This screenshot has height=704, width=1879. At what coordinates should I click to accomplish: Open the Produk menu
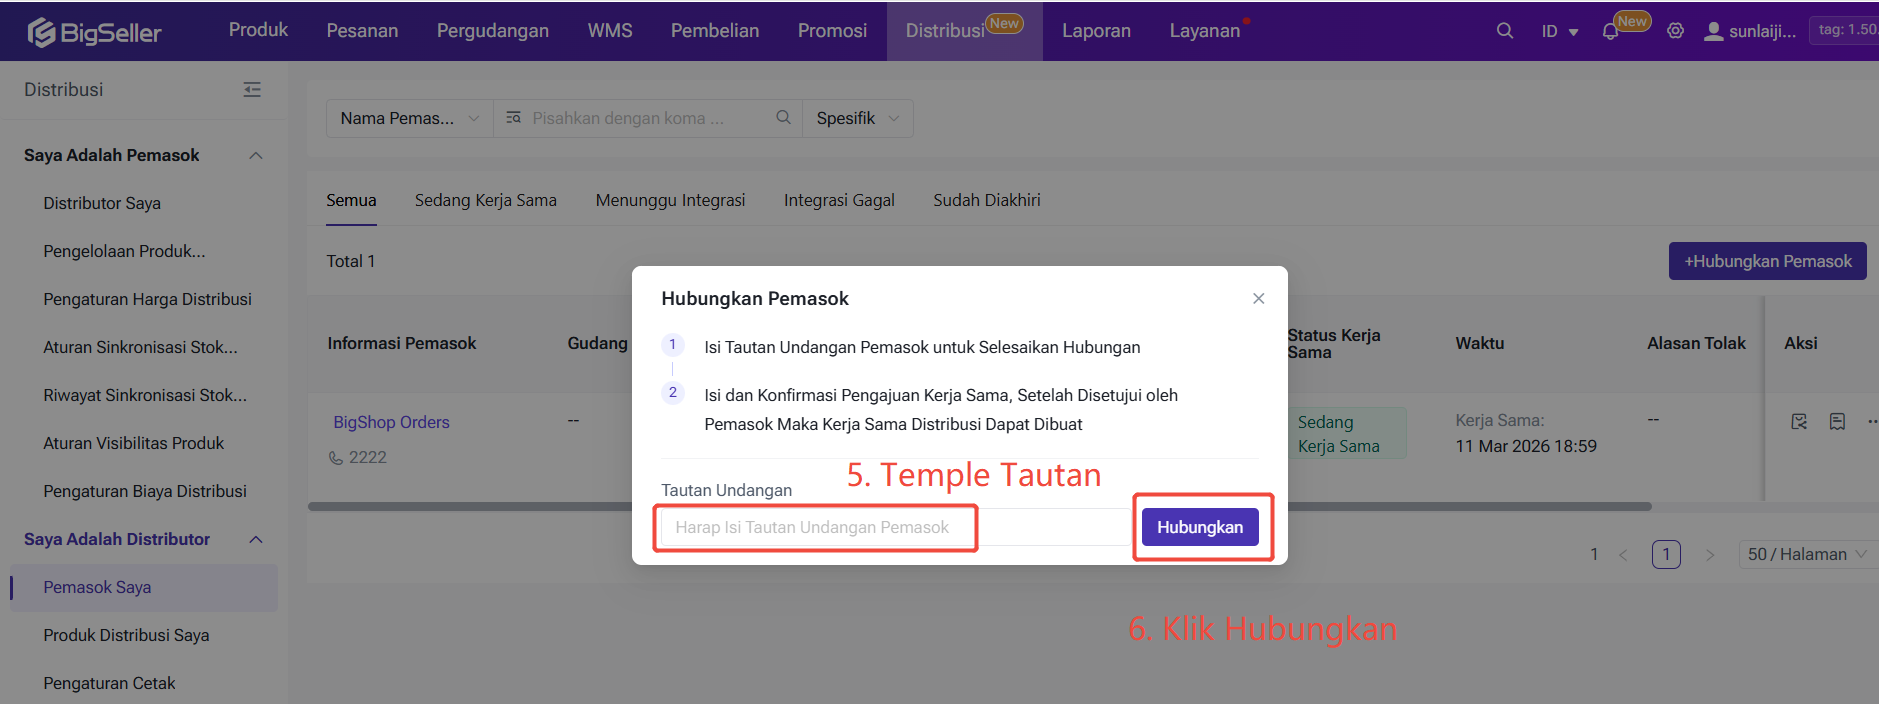point(258,30)
